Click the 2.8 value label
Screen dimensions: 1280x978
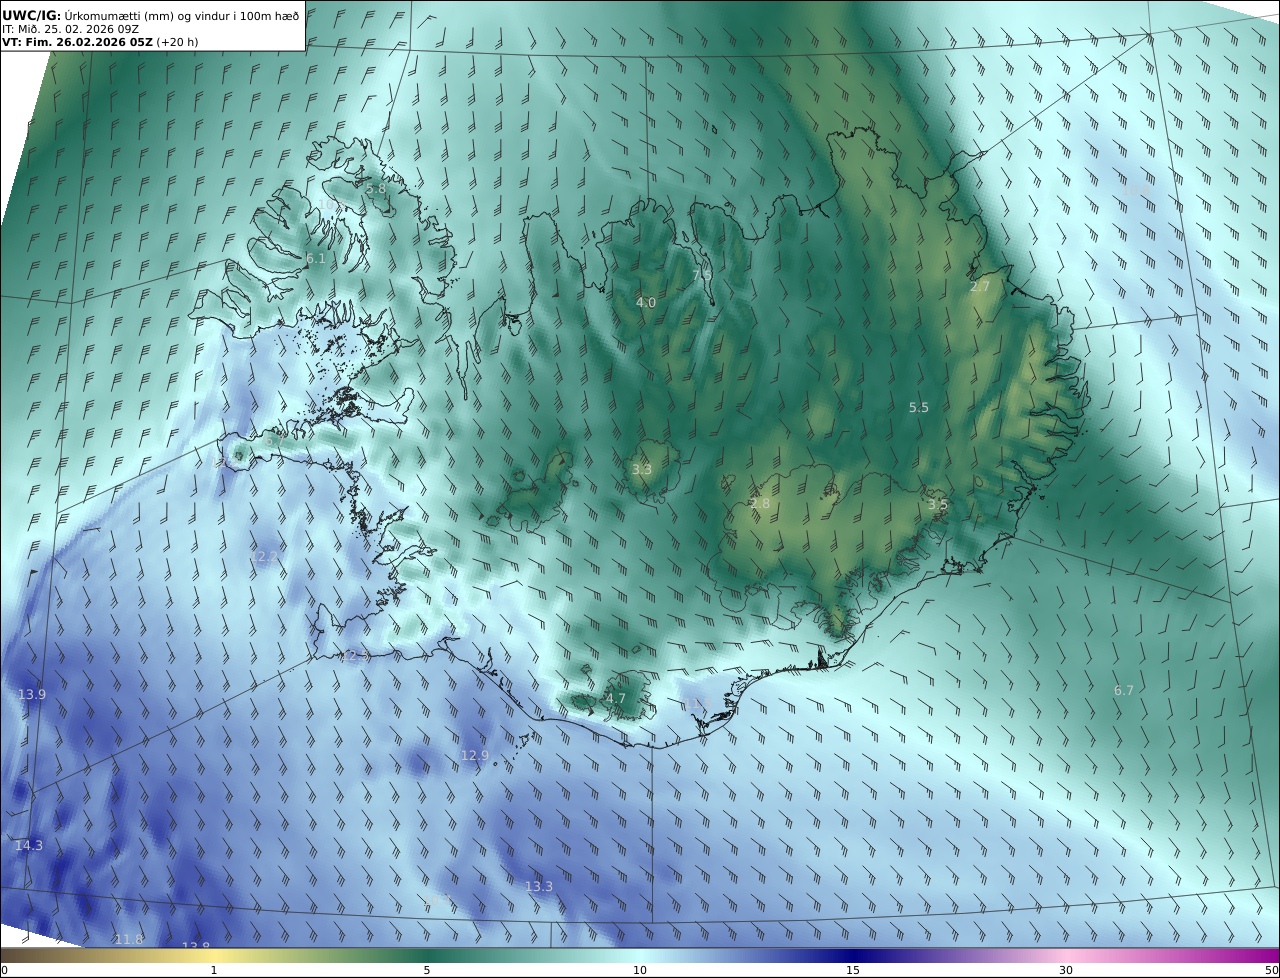760,503
